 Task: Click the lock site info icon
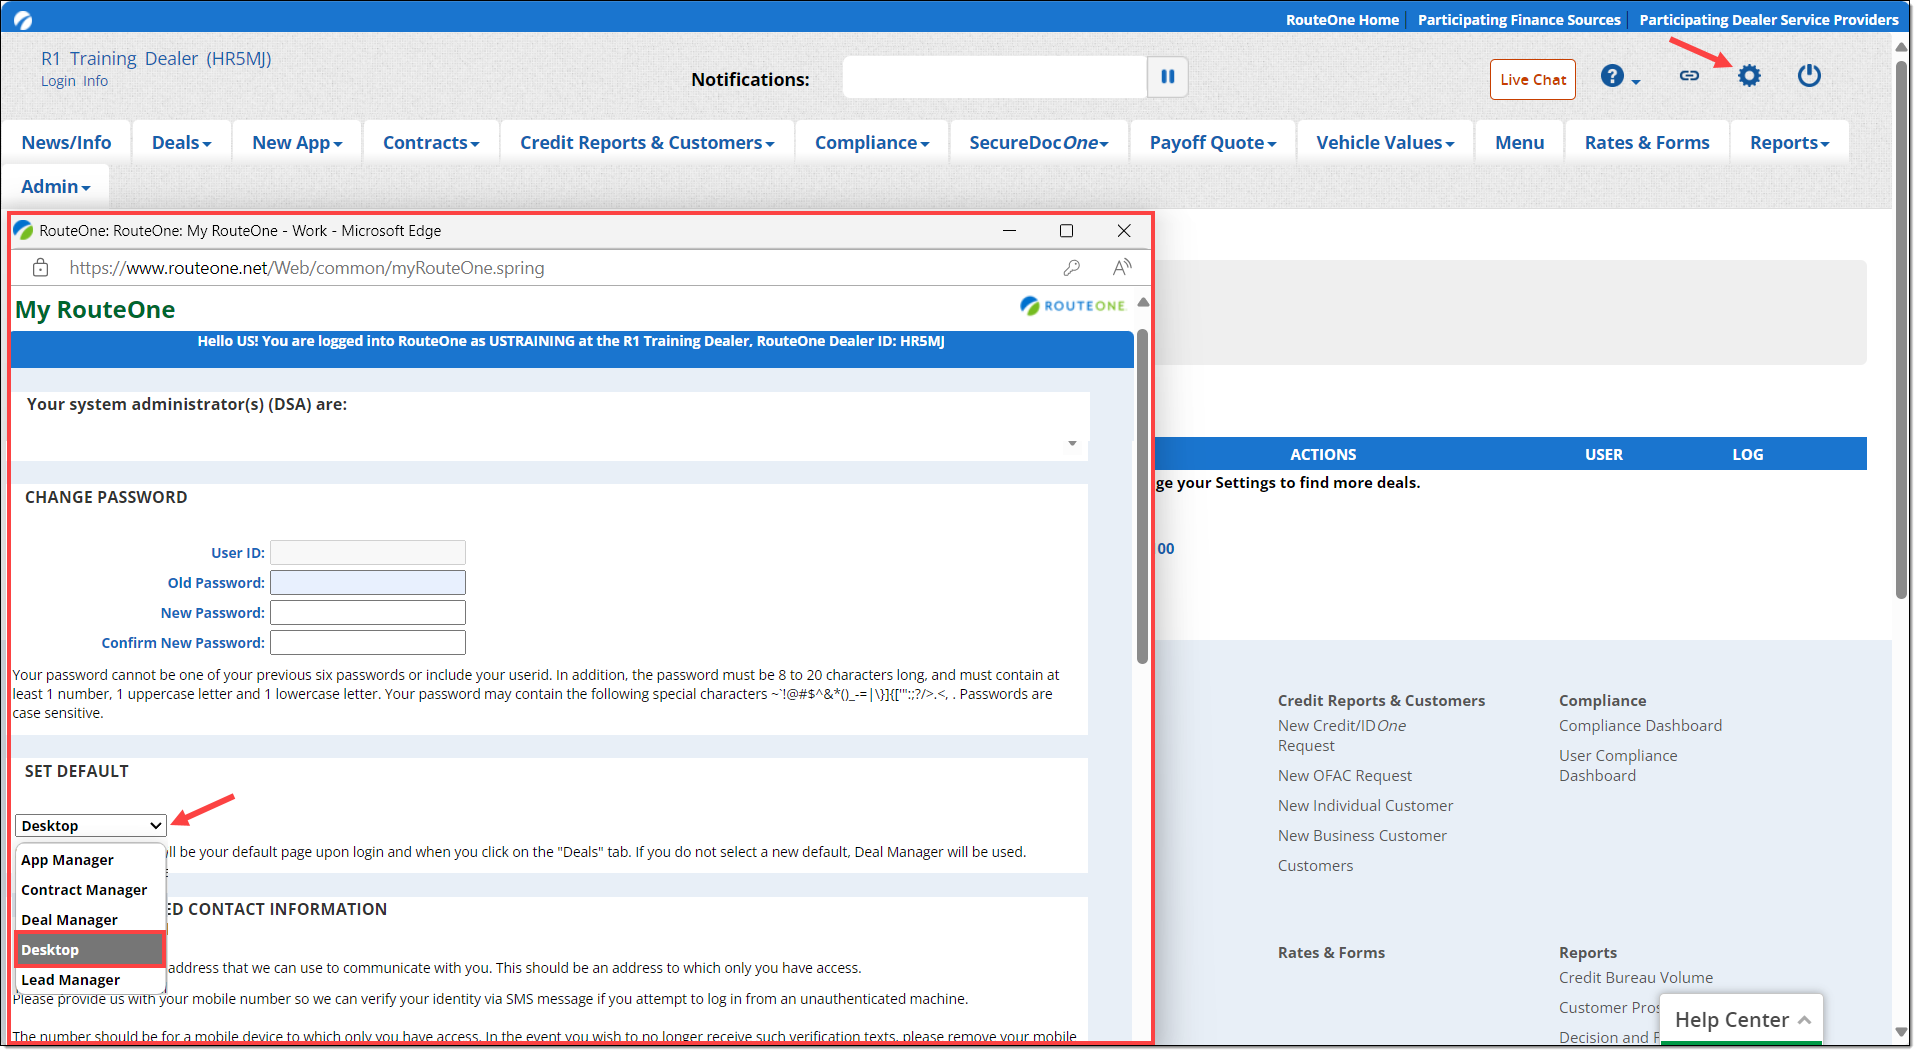point(40,268)
